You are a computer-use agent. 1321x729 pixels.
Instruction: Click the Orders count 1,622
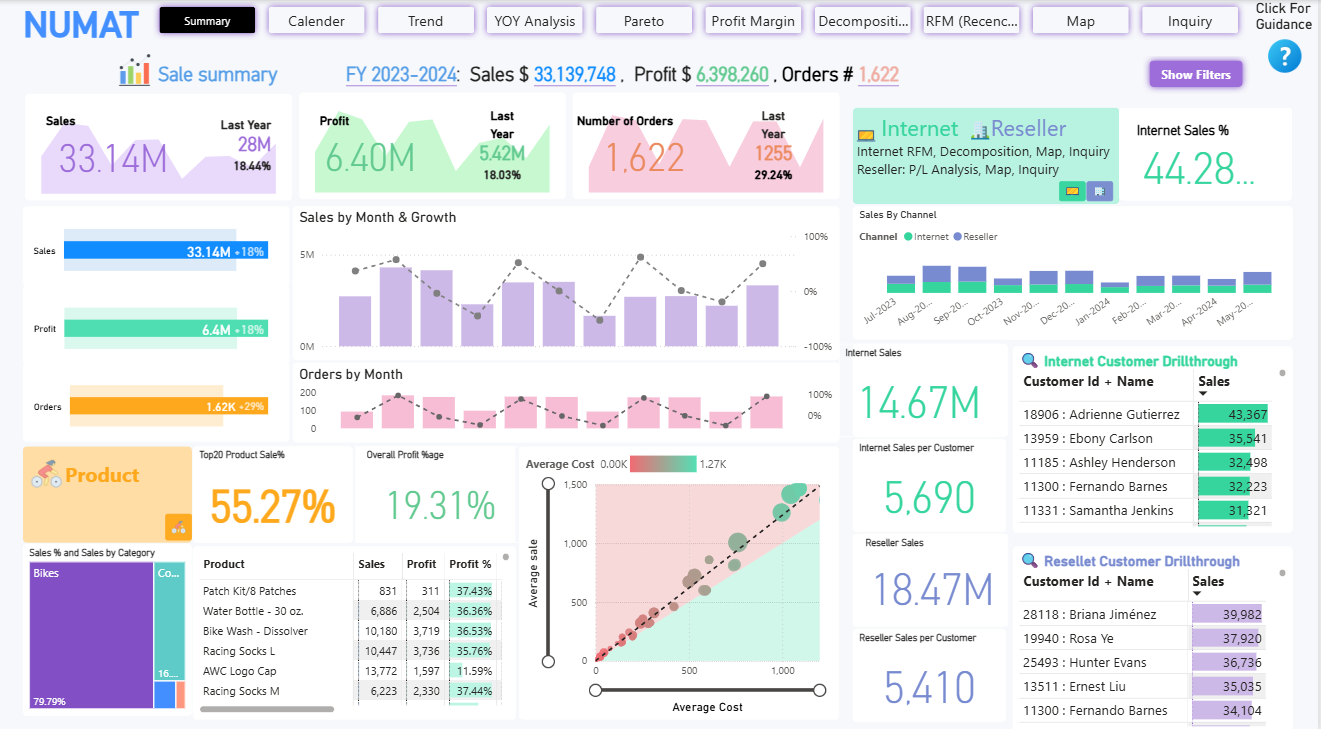click(878, 74)
